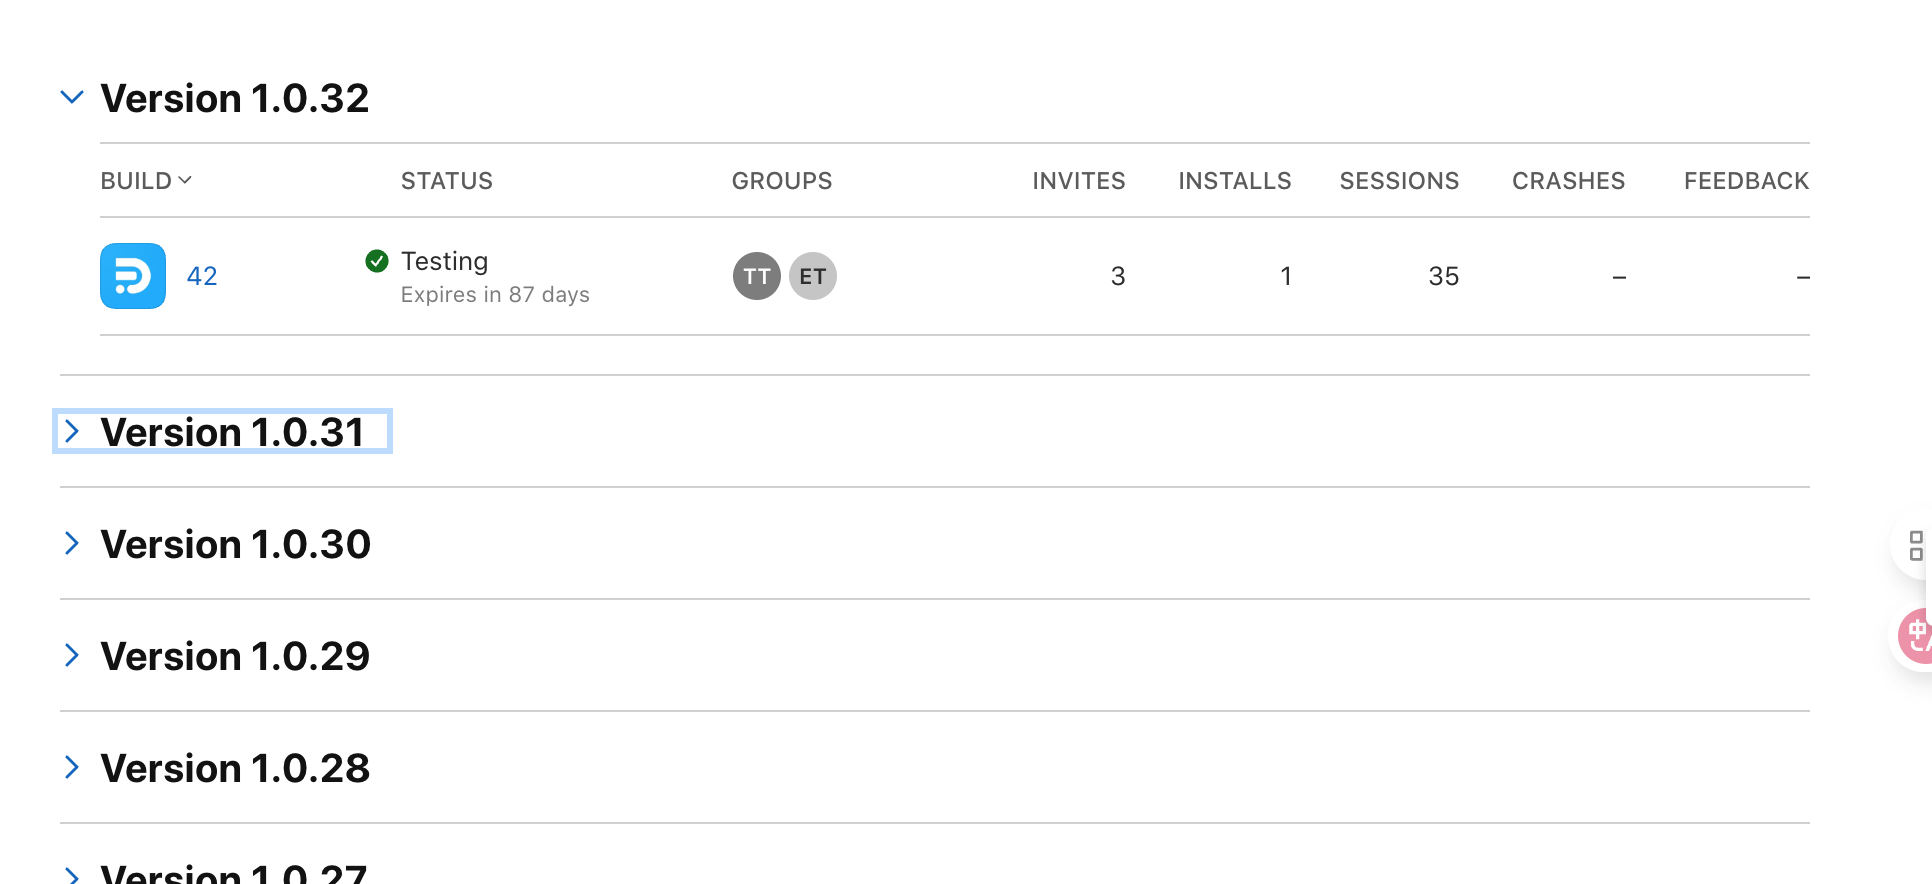Expand the Version 1.0.31 section
This screenshot has height=884, width=1932.
72,432
